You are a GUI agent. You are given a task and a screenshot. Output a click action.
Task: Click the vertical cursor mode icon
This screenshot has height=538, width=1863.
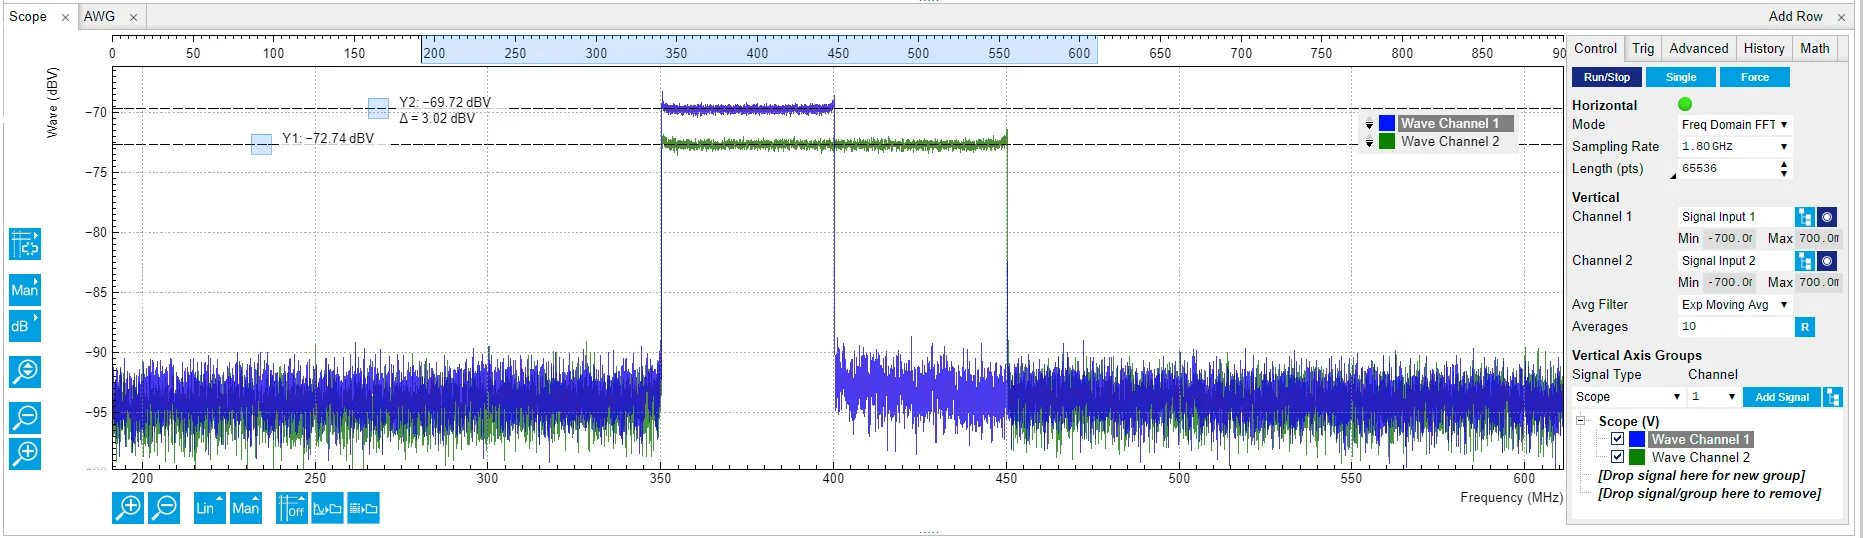[25, 244]
